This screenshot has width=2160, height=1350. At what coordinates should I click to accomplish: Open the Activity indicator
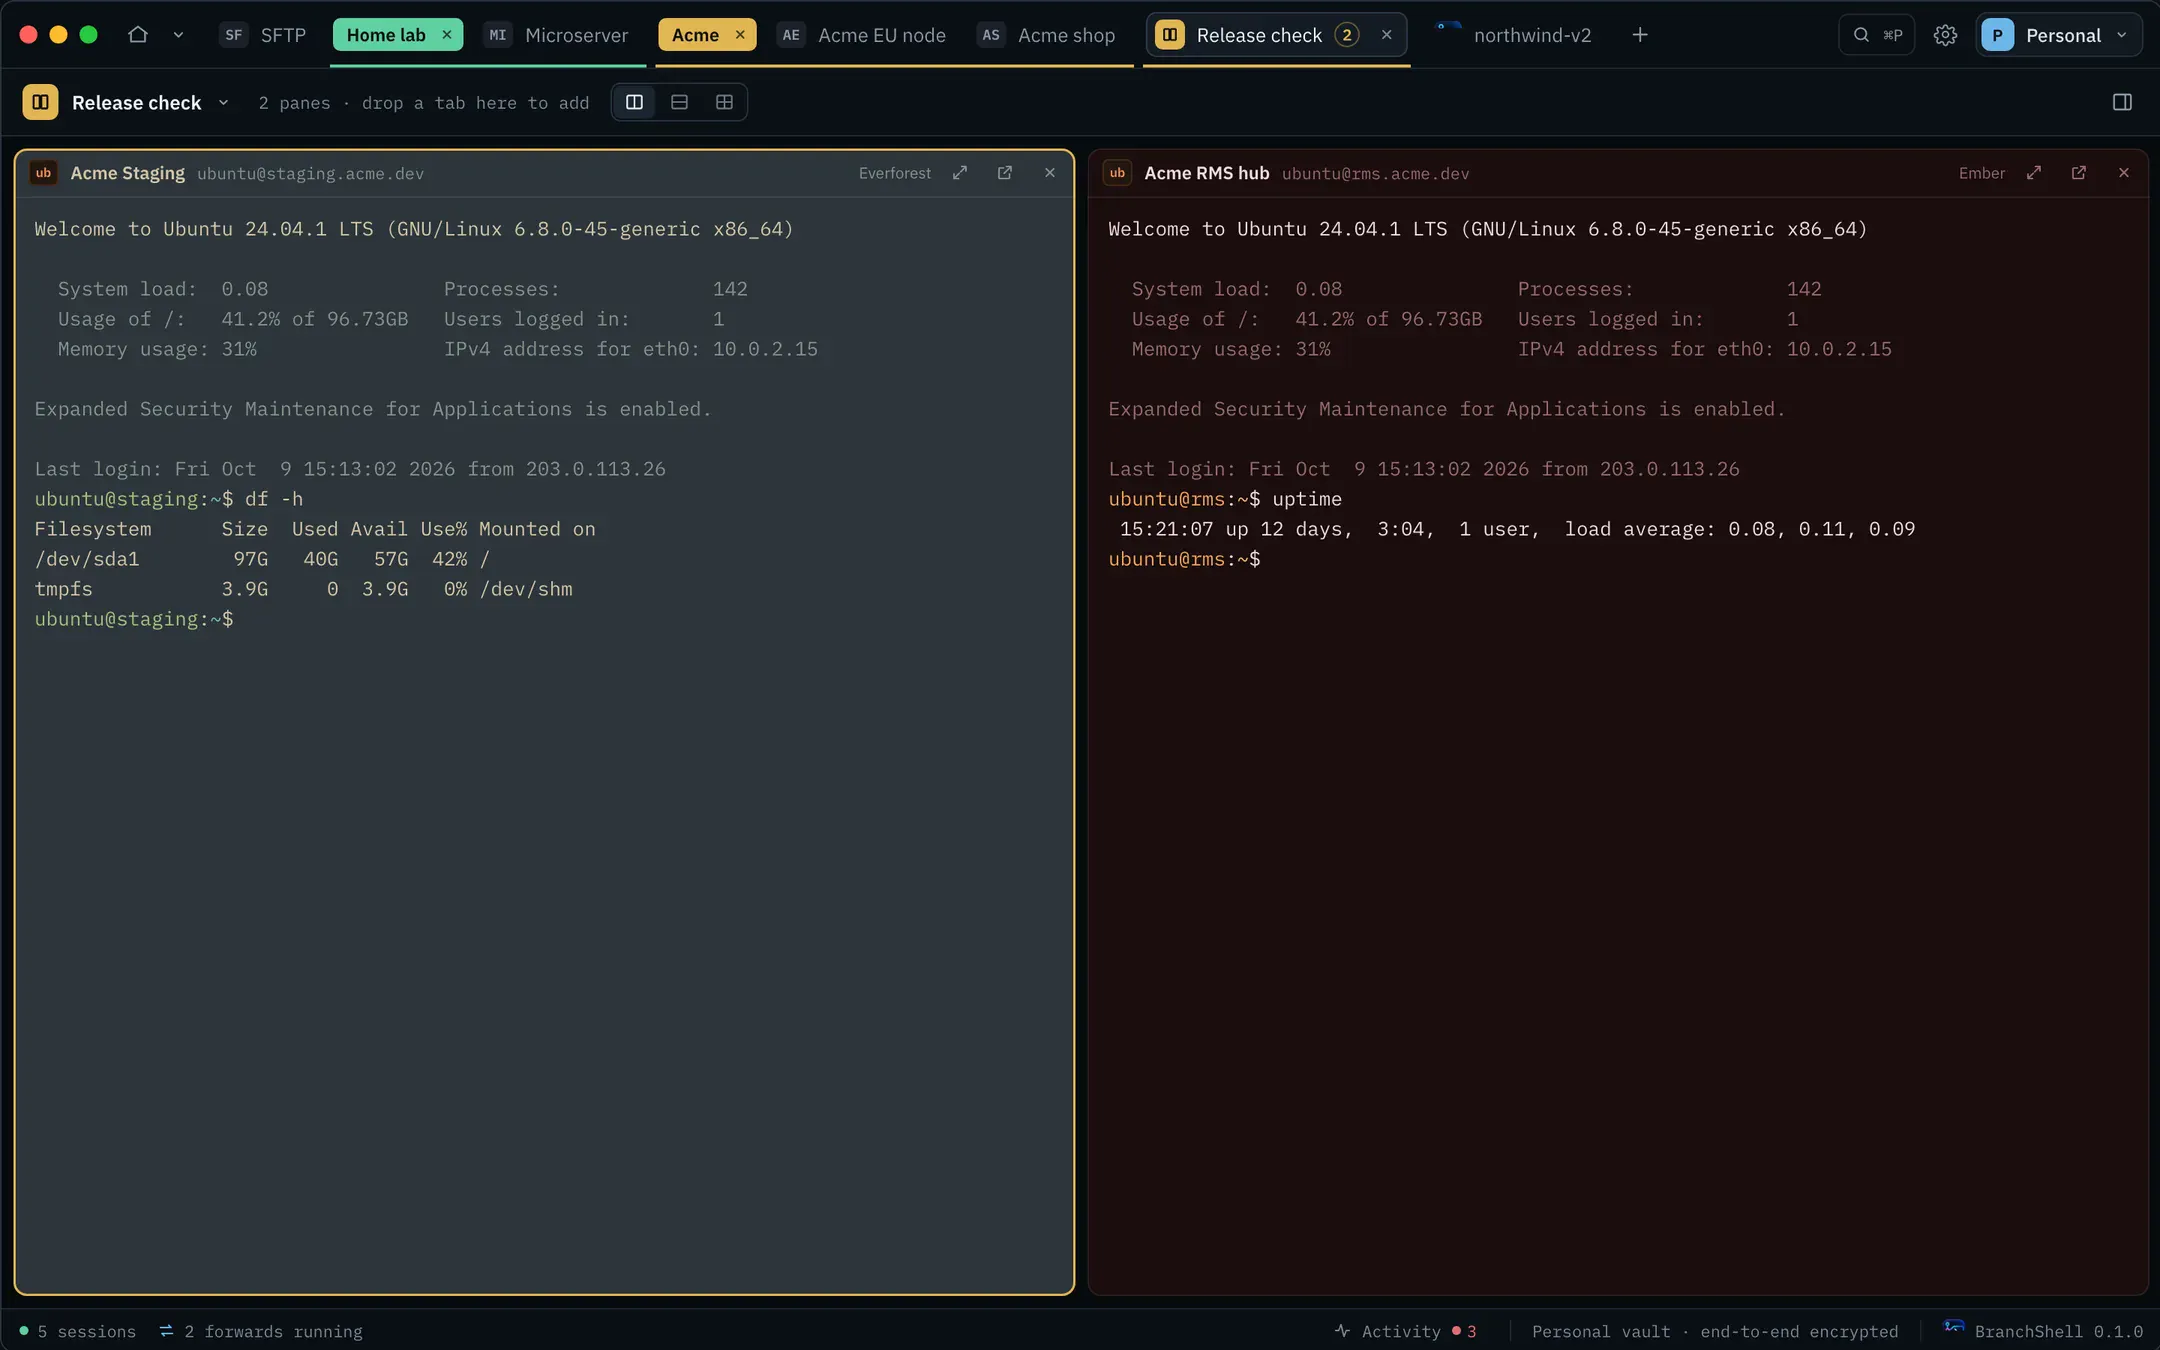[x=1405, y=1331]
